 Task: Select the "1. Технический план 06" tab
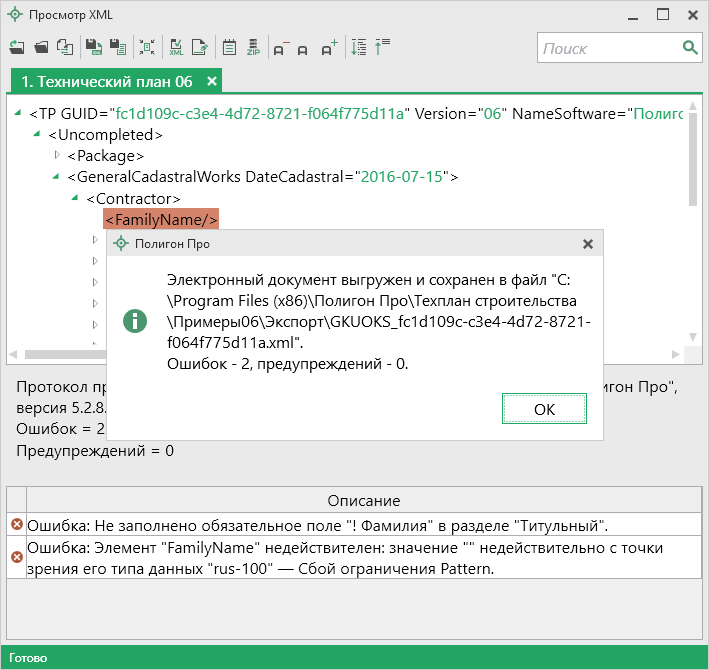click(106, 81)
